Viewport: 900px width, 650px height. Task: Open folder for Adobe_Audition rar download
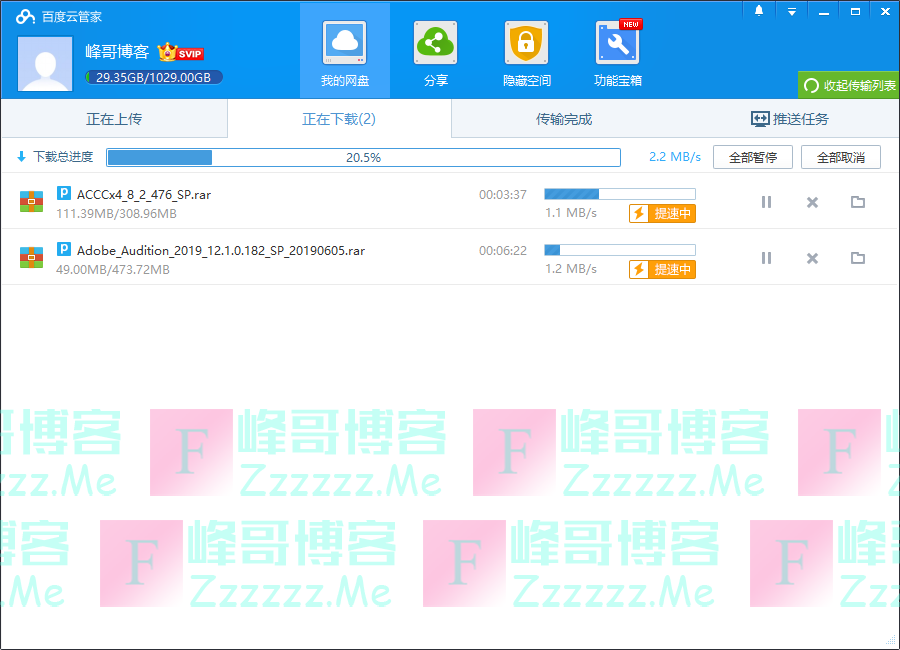tap(857, 258)
